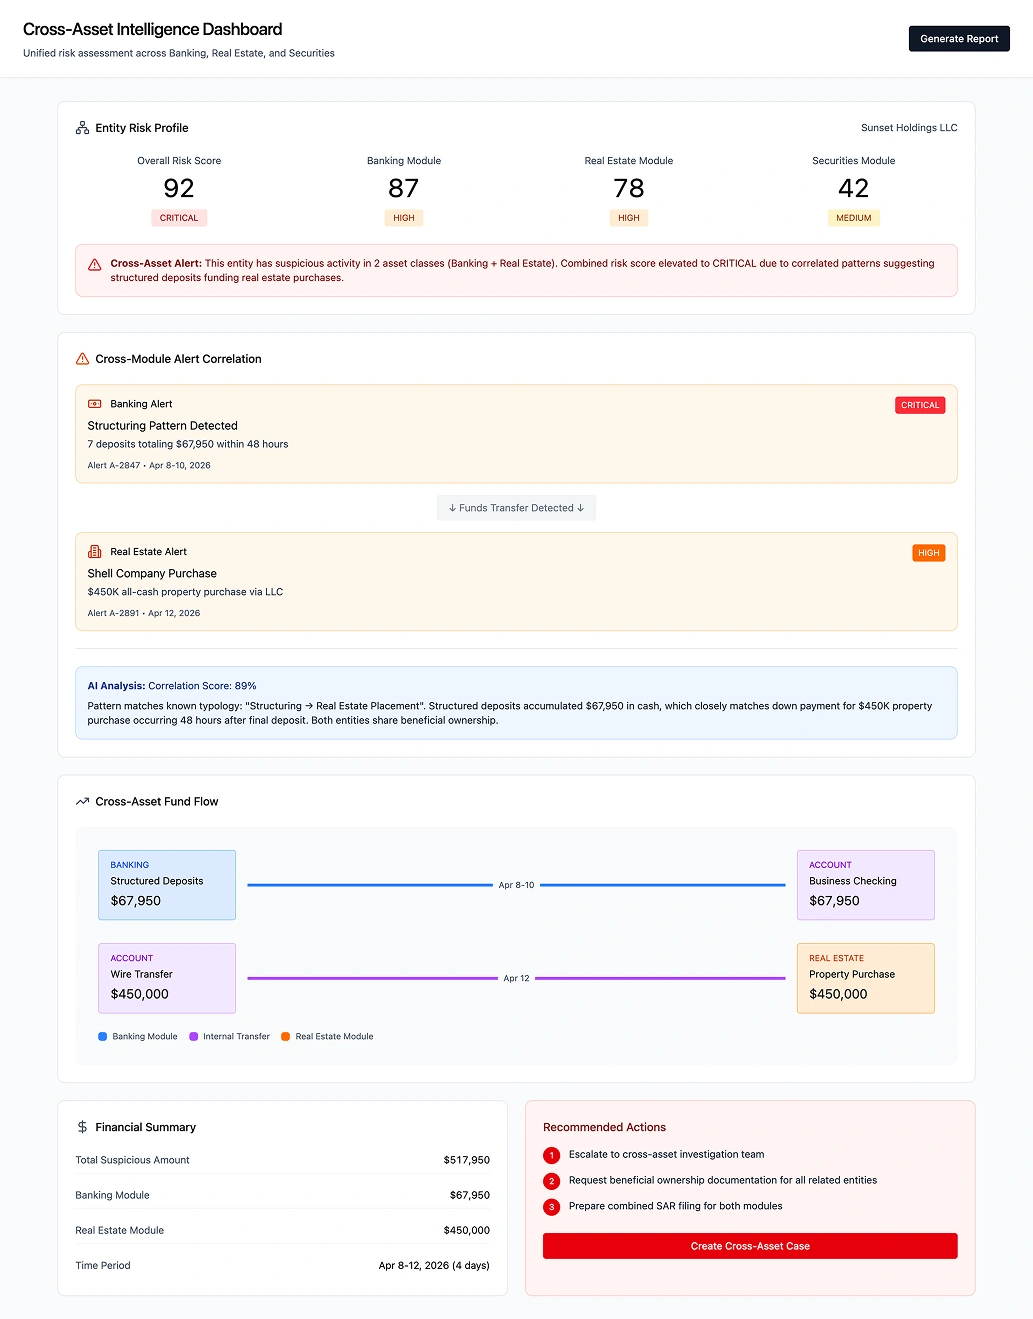Toggle the Real Estate Module legend marker

coord(285,1036)
